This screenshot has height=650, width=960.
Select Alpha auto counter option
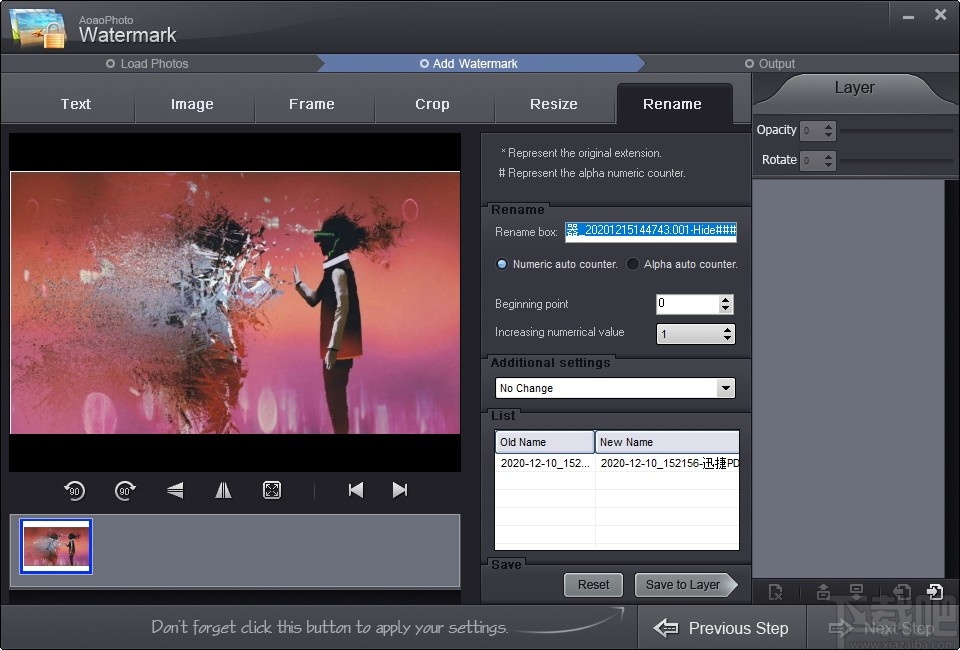(x=633, y=264)
